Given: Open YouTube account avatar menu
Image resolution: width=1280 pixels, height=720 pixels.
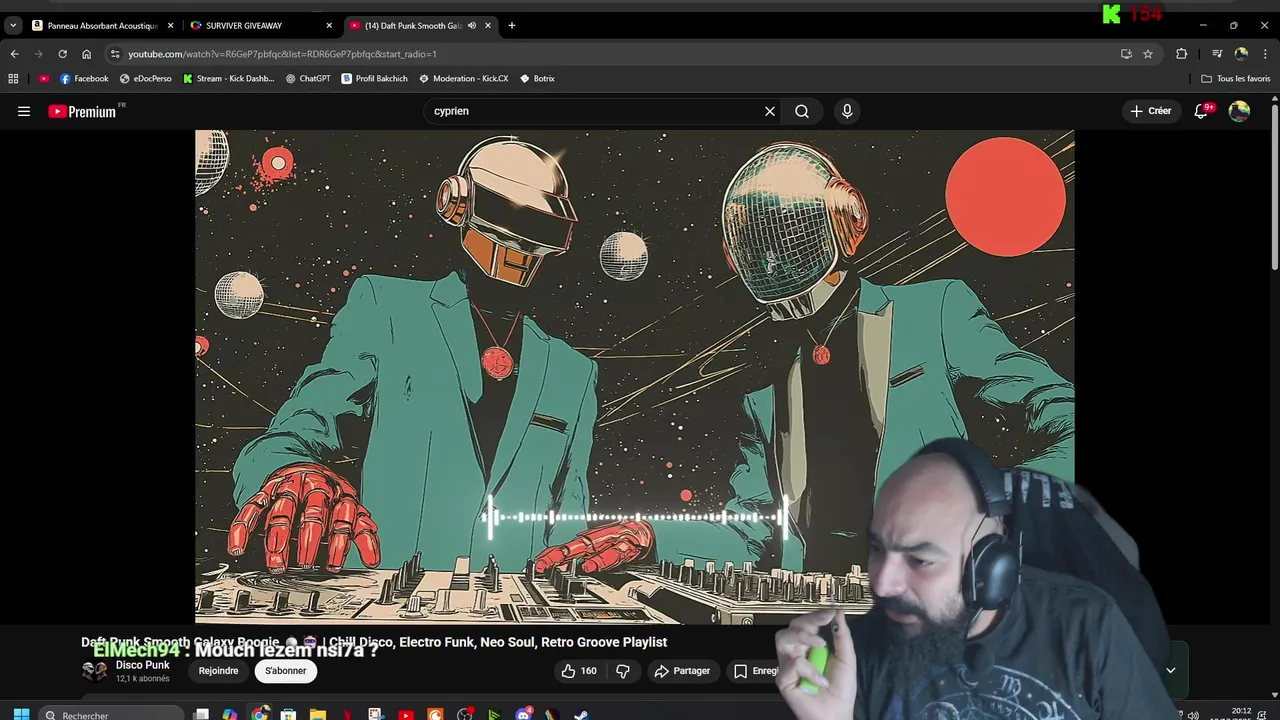Looking at the screenshot, I should click(1239, 111).
